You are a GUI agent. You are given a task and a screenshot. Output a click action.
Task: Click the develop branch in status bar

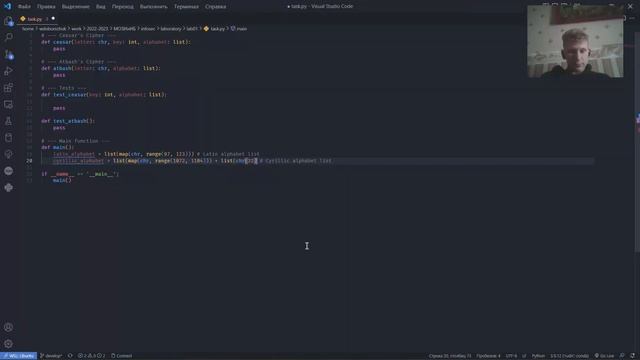point(51,356)
